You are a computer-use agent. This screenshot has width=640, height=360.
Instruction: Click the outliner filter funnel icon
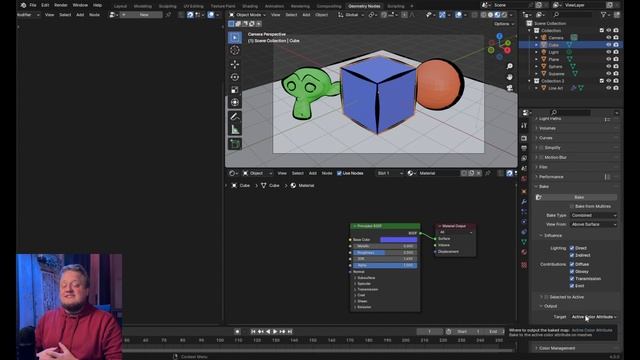coord(603,15)
